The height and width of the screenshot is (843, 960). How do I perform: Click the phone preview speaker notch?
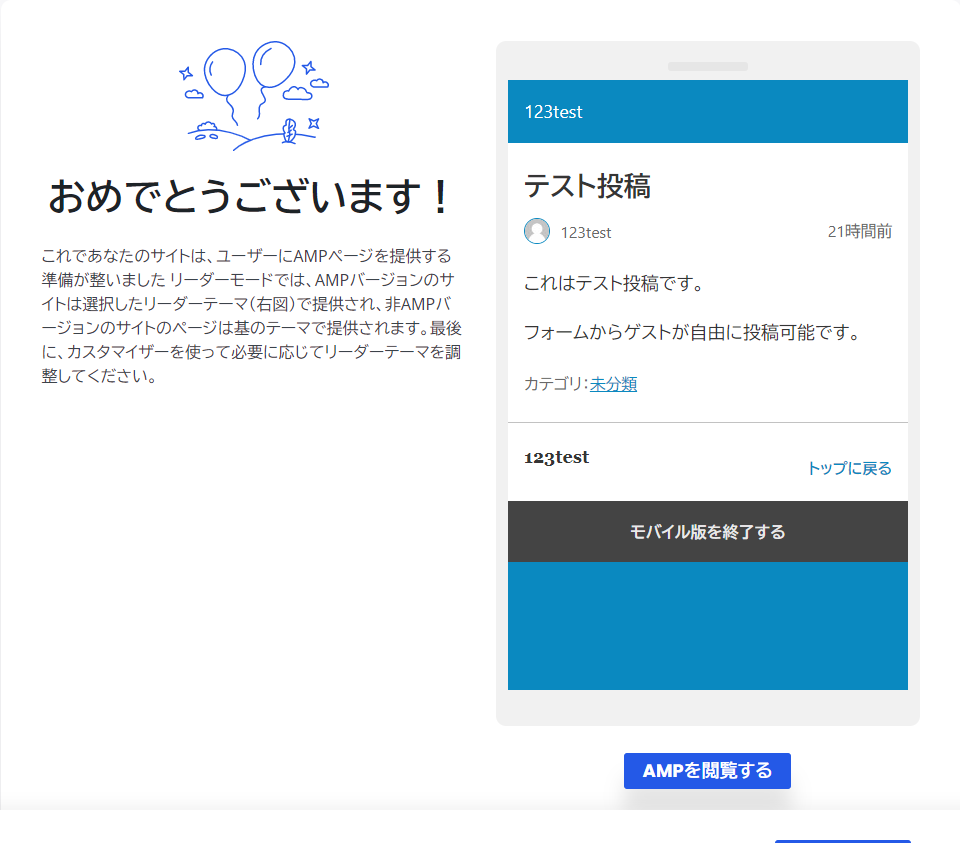click(708, 66)
